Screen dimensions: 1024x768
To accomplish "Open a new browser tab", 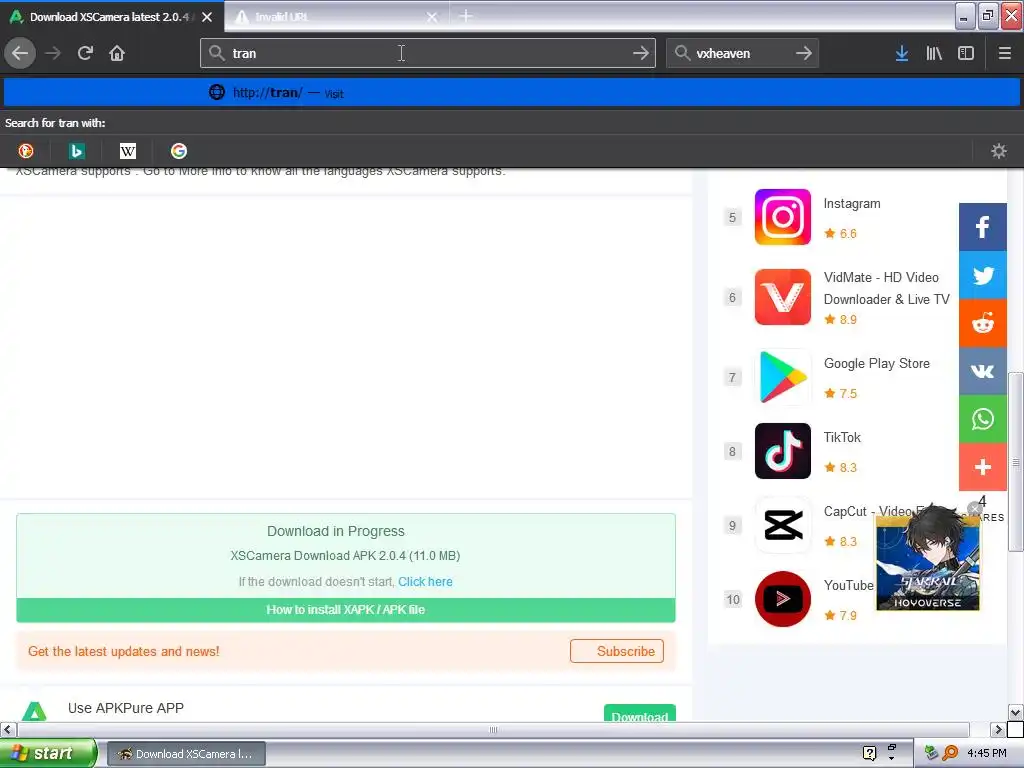I will pos(466,16).
